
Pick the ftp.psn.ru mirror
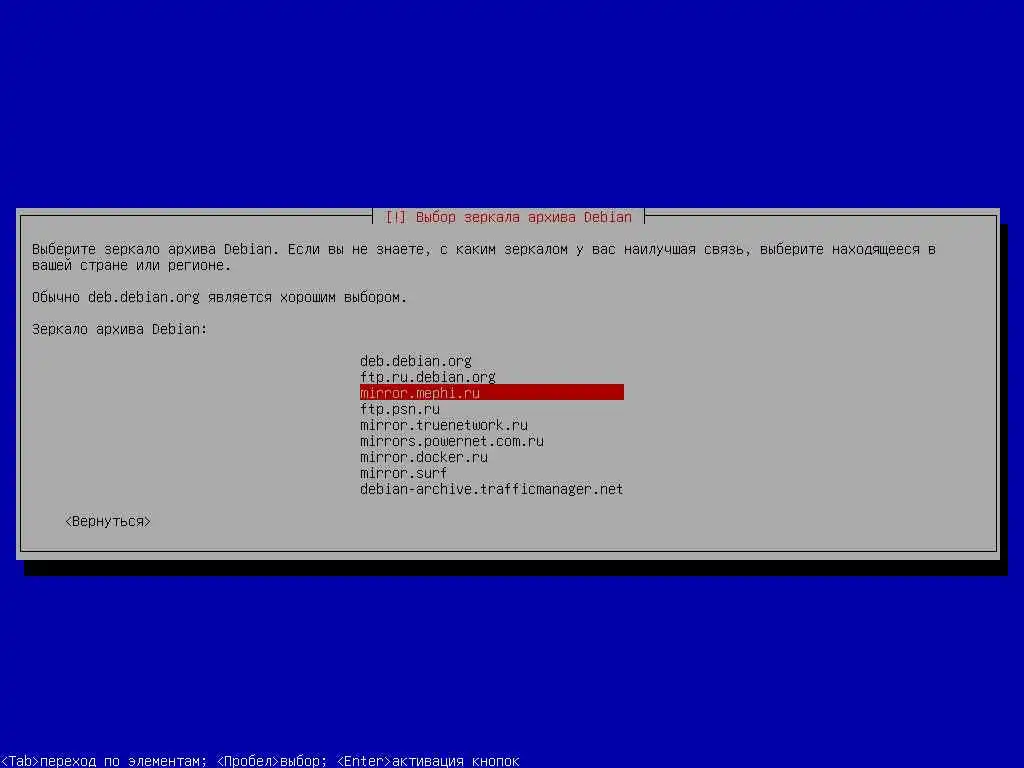(x=492, y=409)
